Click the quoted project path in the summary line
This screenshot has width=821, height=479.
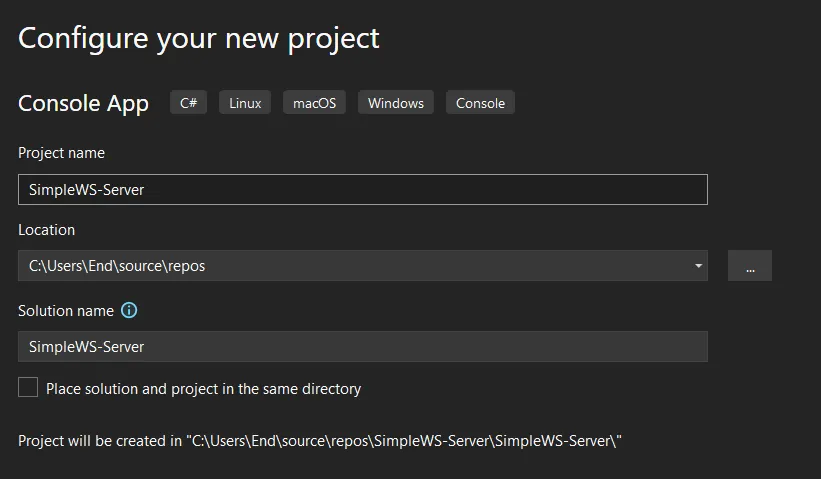405,441
